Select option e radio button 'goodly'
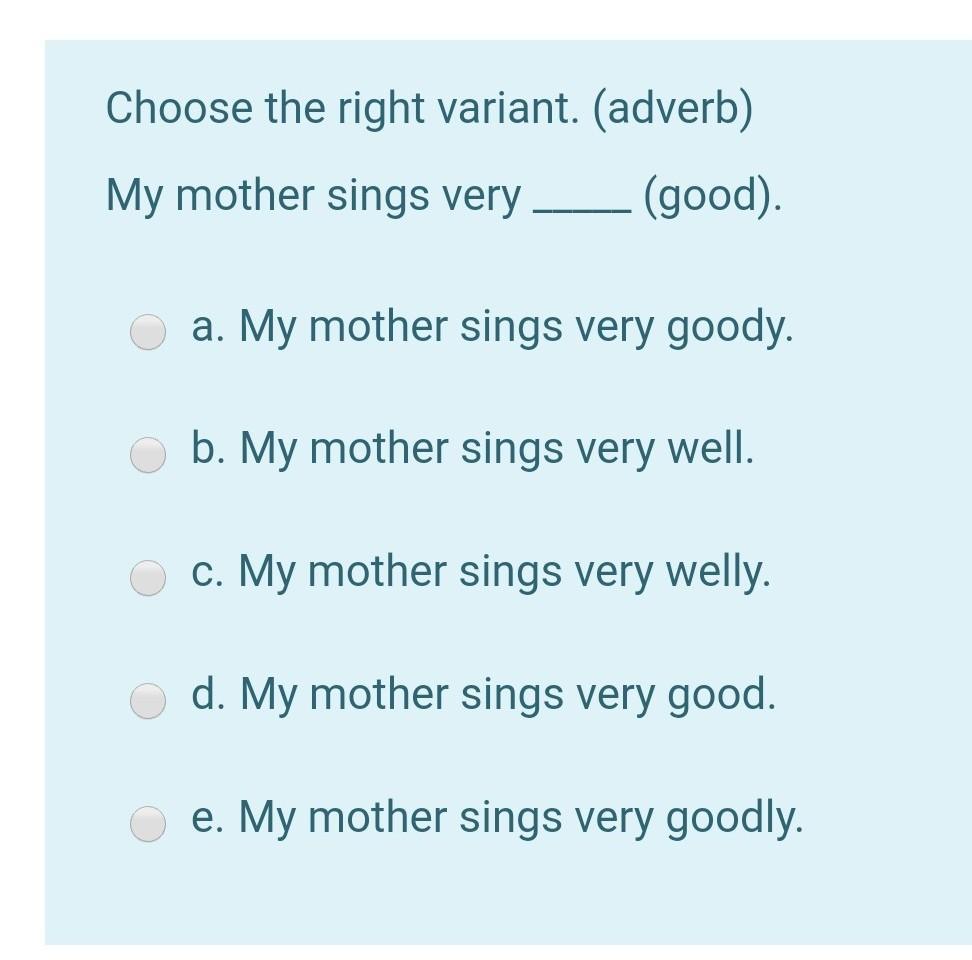The height and width of the screenshot is (960, 972). (x=148, y=824)
